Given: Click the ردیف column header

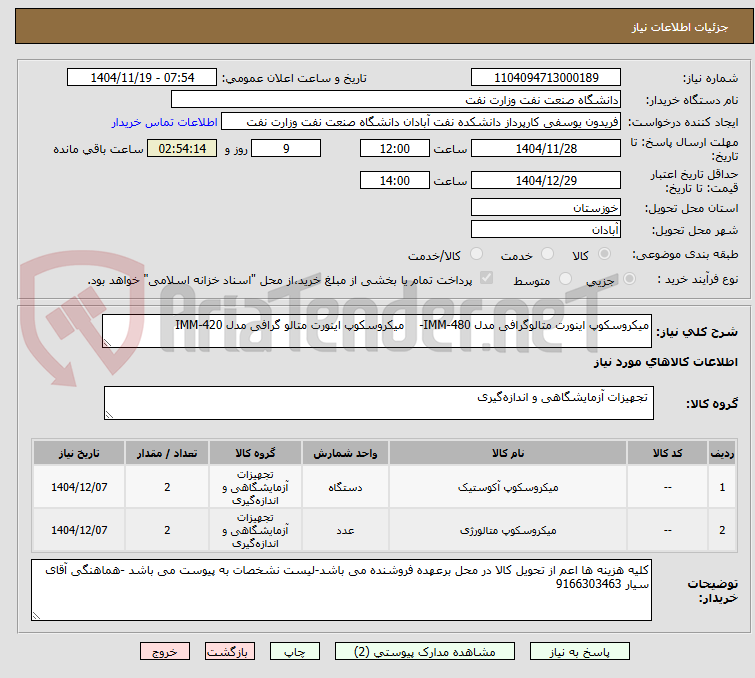Looking at the screenshot, I should (x=722, y=453).
